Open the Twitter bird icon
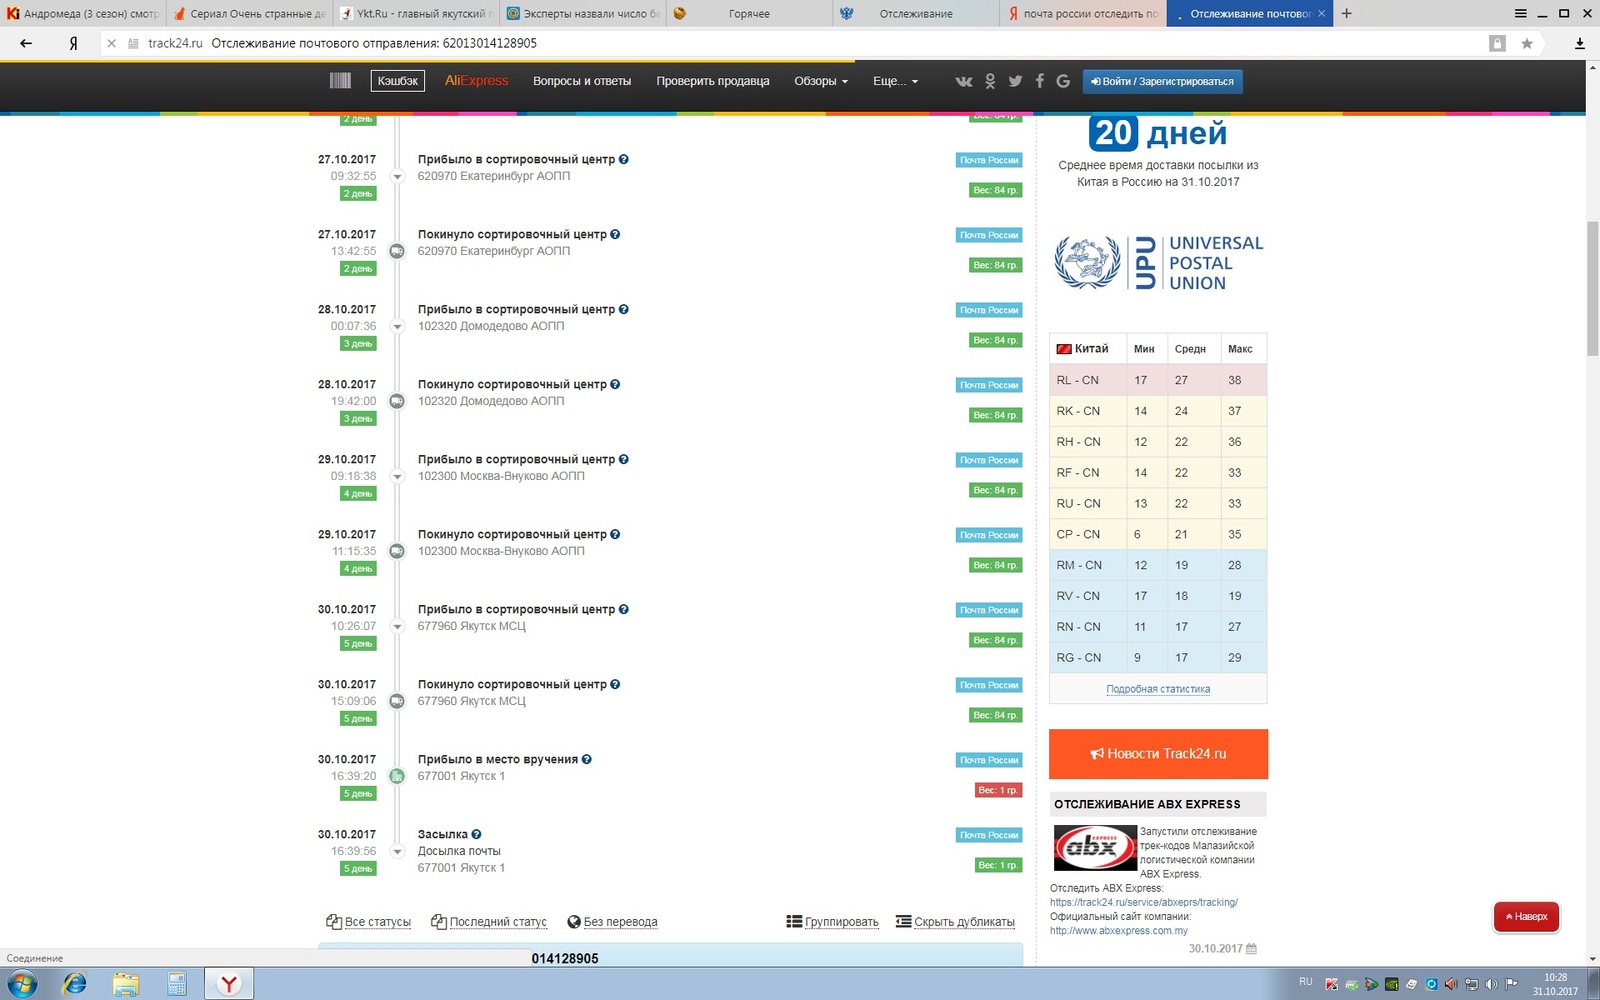The width and height of the screenshot is (1600, 1000). [1015, 81]
